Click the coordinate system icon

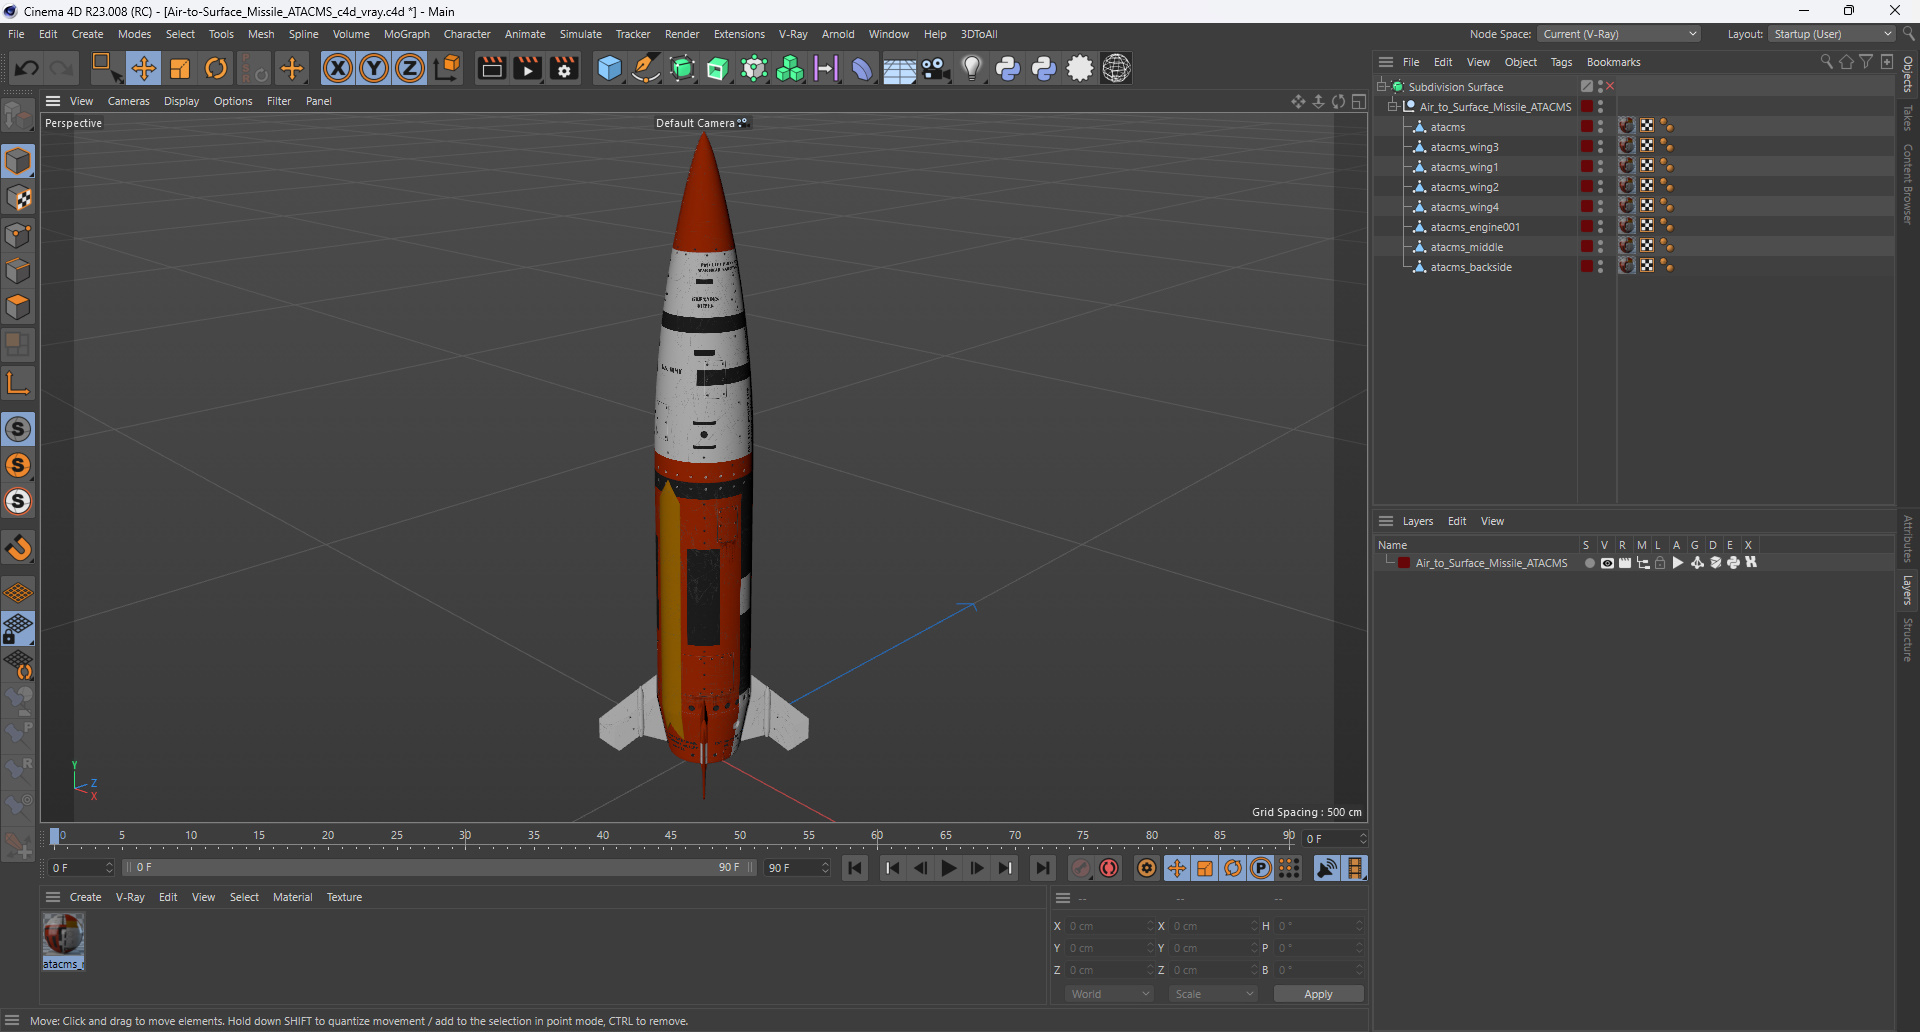pos(448,68)
